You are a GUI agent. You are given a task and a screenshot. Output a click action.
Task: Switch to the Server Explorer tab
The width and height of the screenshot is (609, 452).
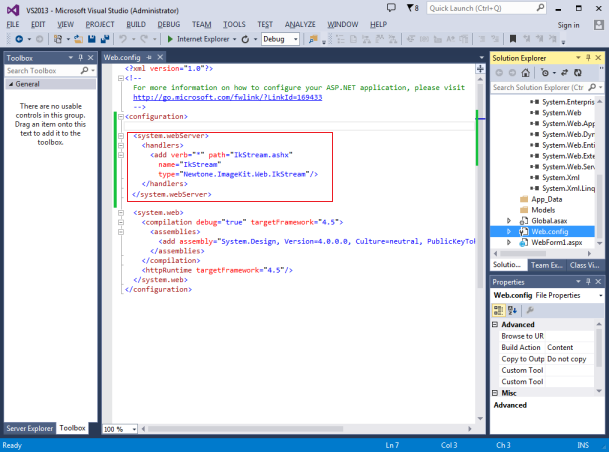coord(30,428)
